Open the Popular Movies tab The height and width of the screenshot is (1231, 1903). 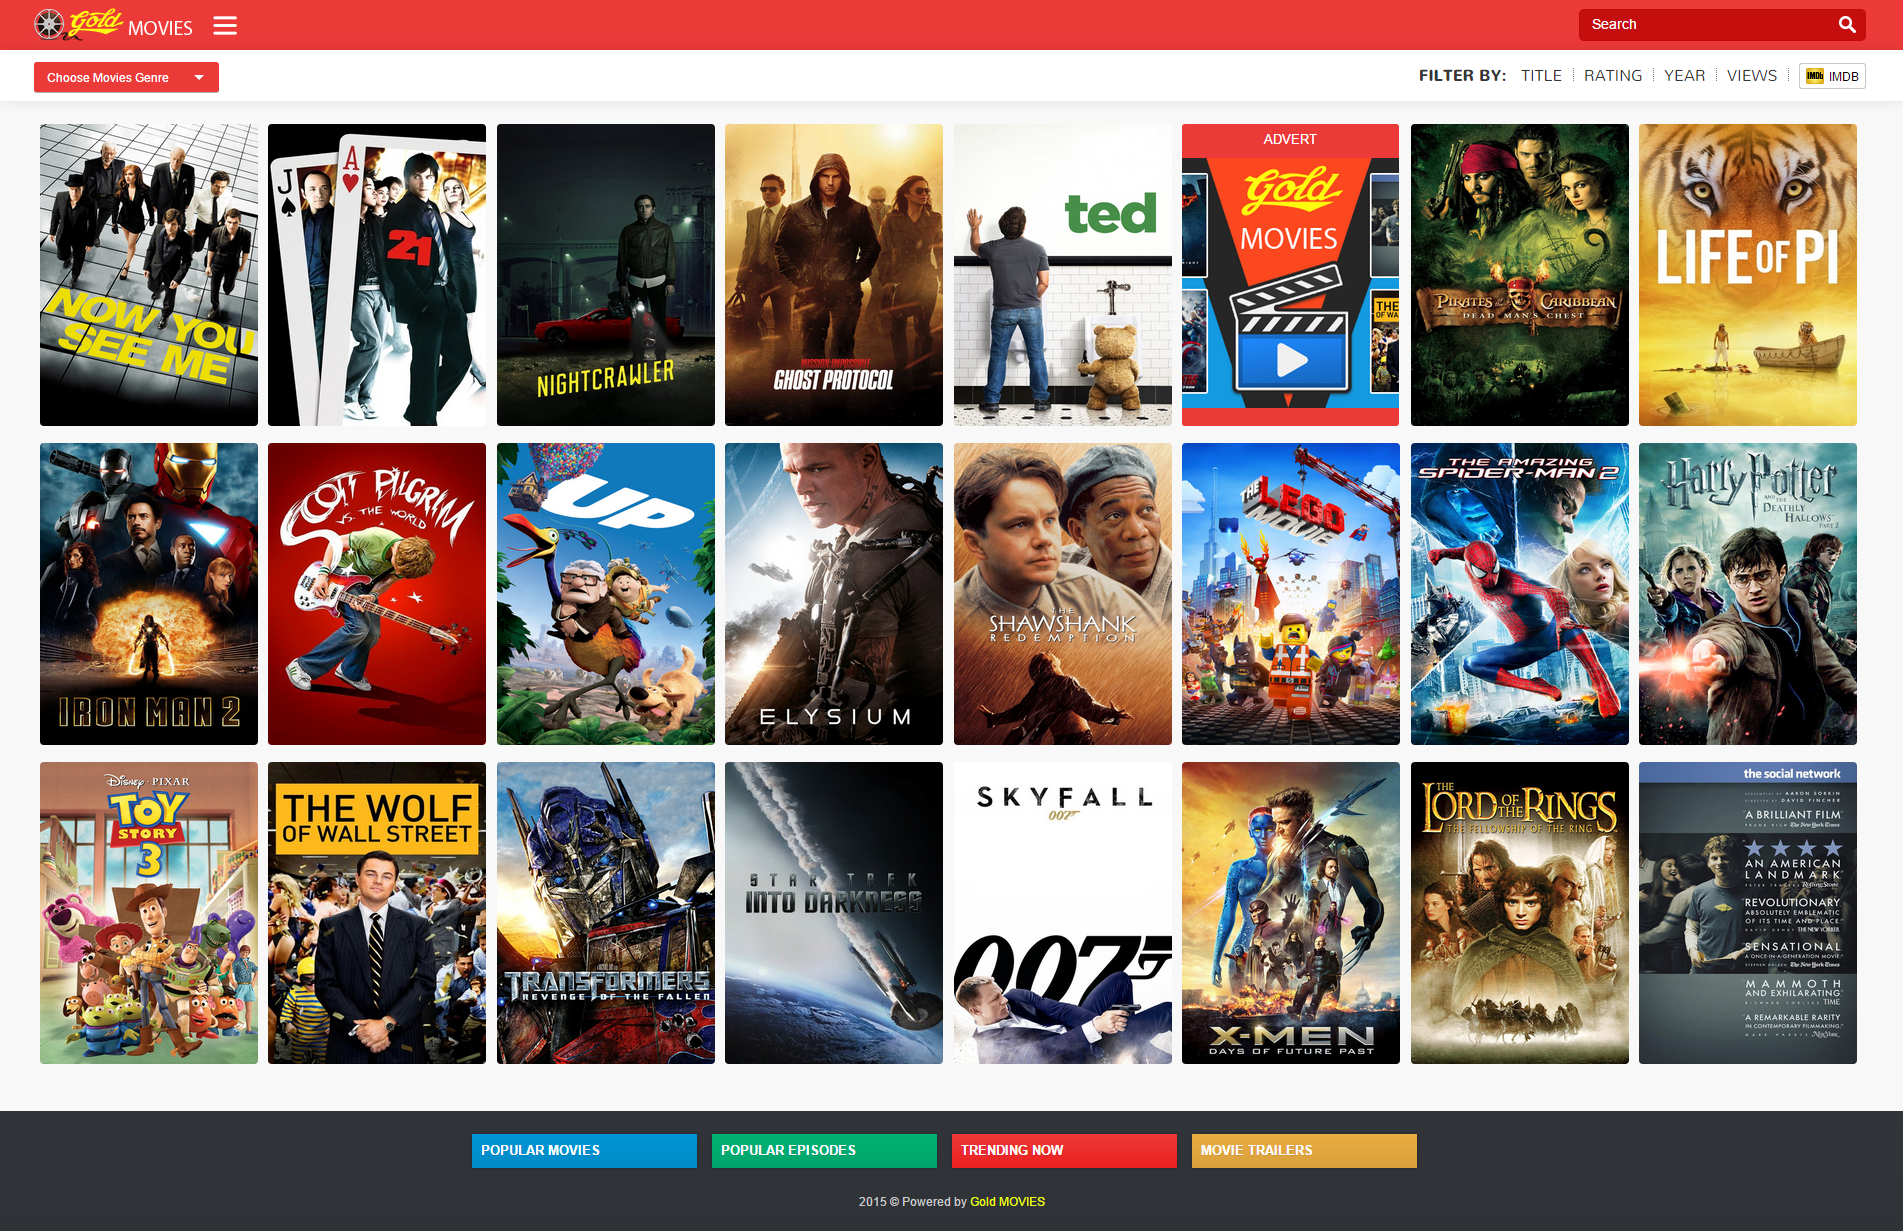(584, 1151)
